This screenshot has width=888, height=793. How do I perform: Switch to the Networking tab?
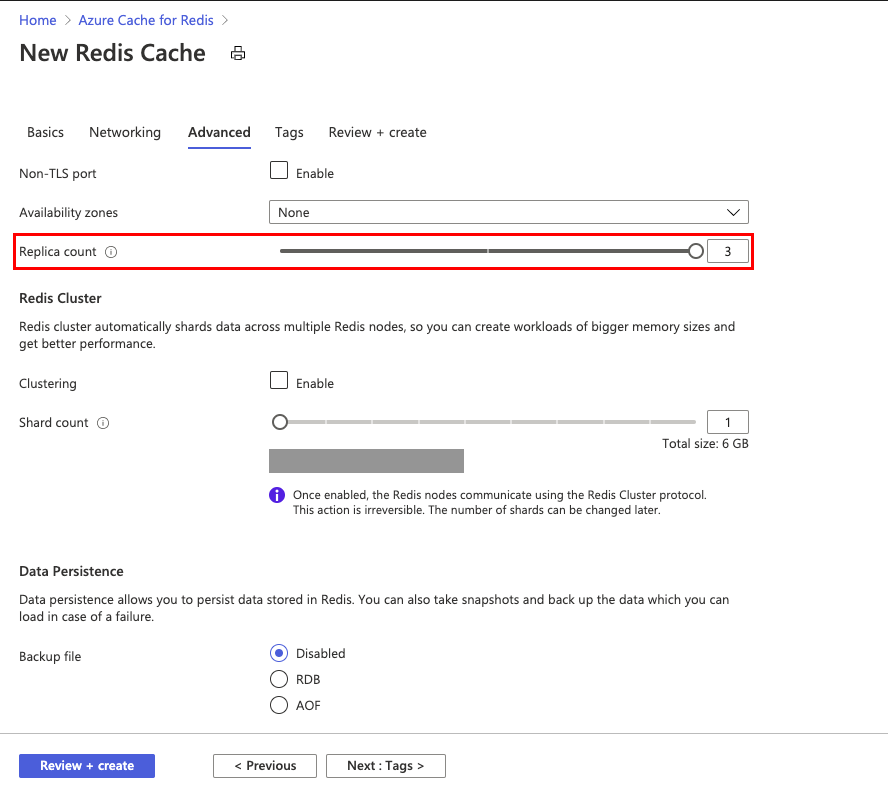point(125,133)
